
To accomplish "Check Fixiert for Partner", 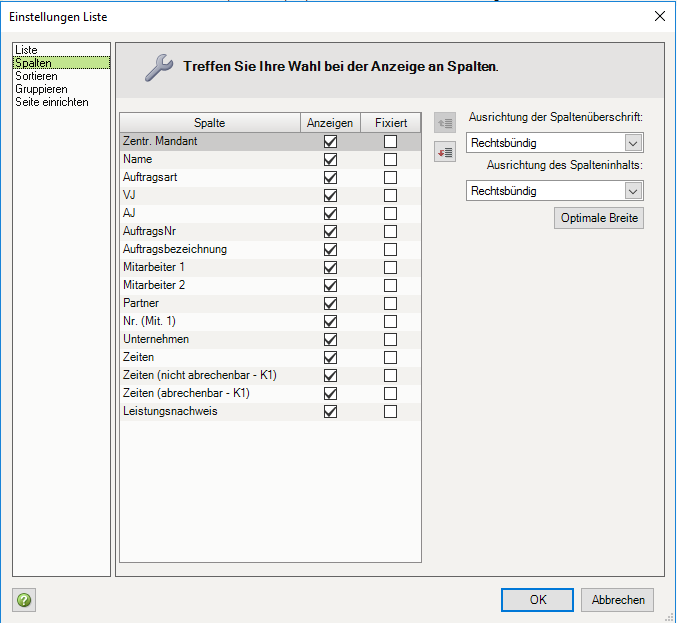I will (390, 304).
